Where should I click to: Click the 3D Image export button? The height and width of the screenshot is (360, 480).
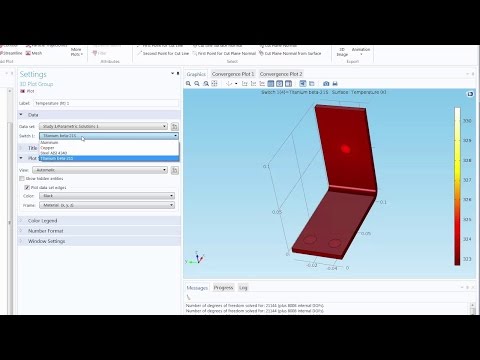(x=342, y=52)
